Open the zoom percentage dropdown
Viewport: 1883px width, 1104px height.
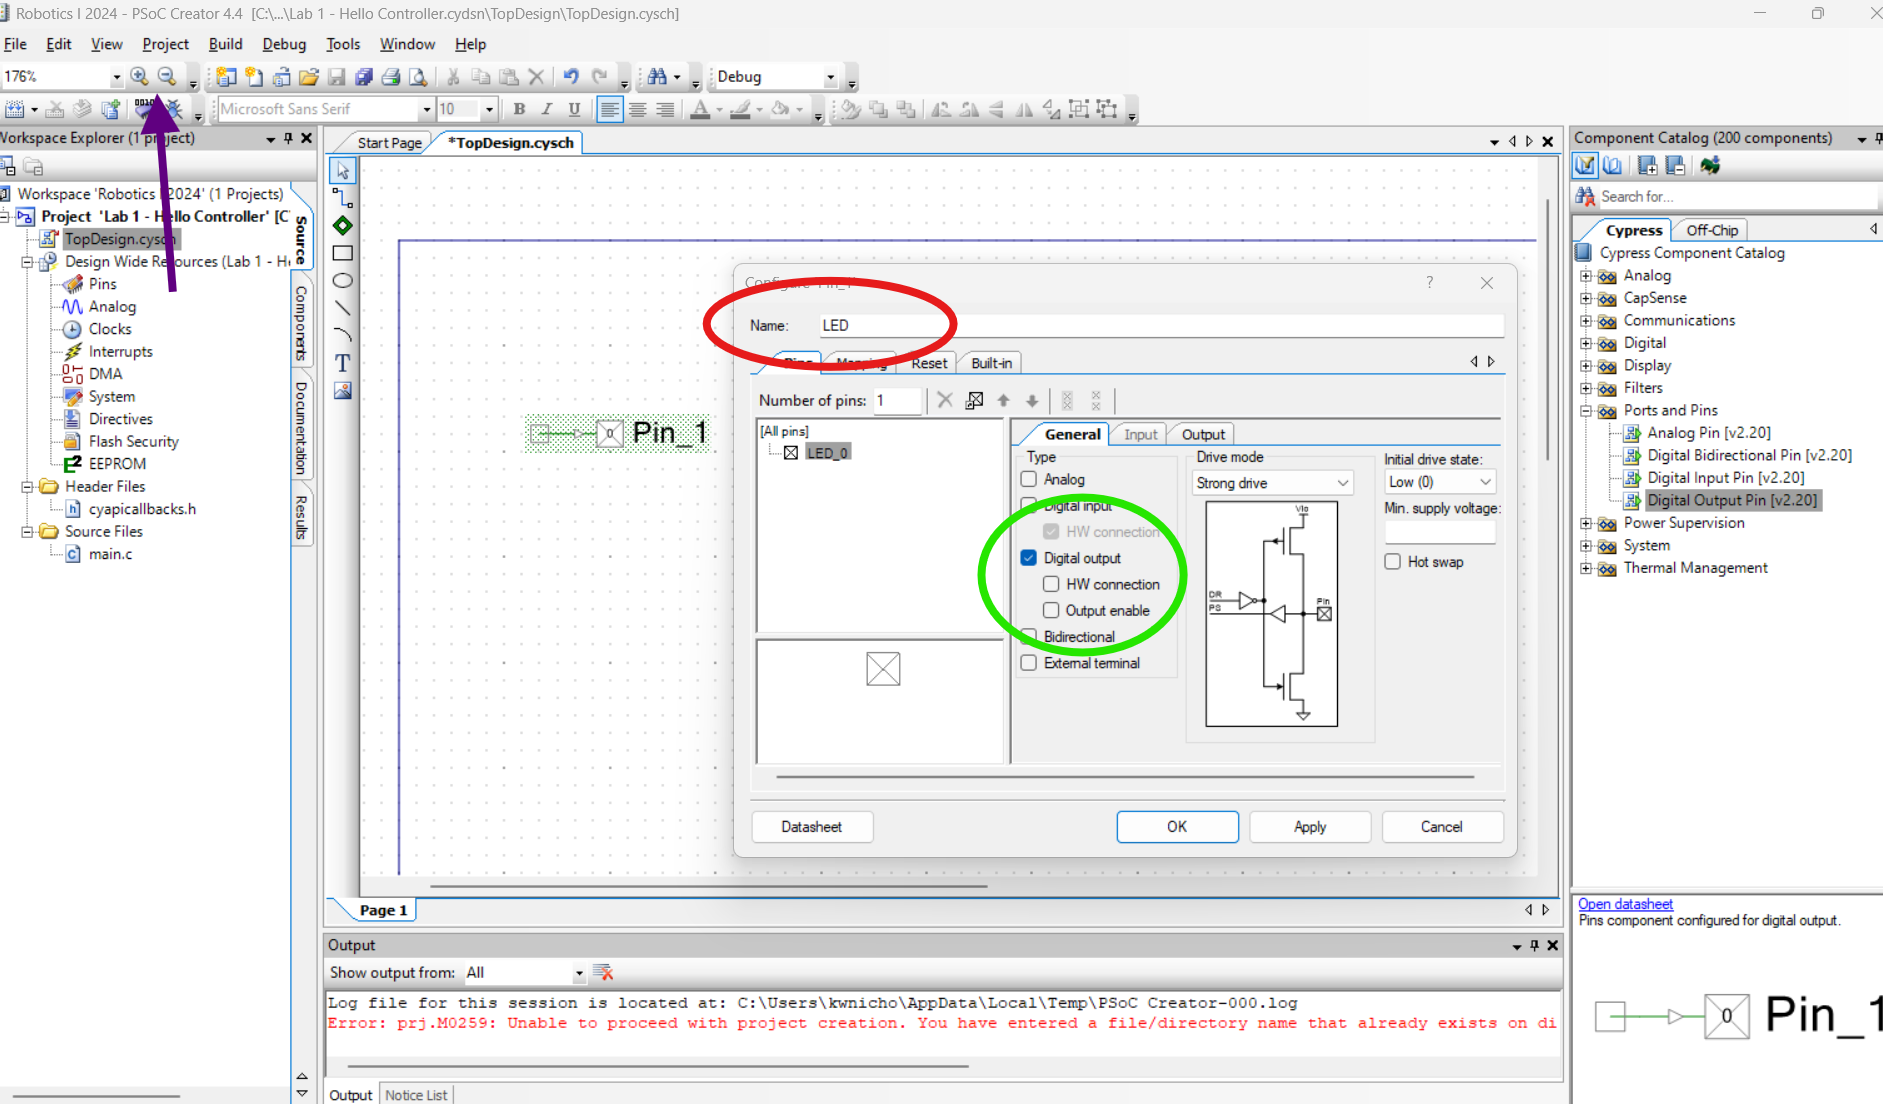[x=115, y=77]
